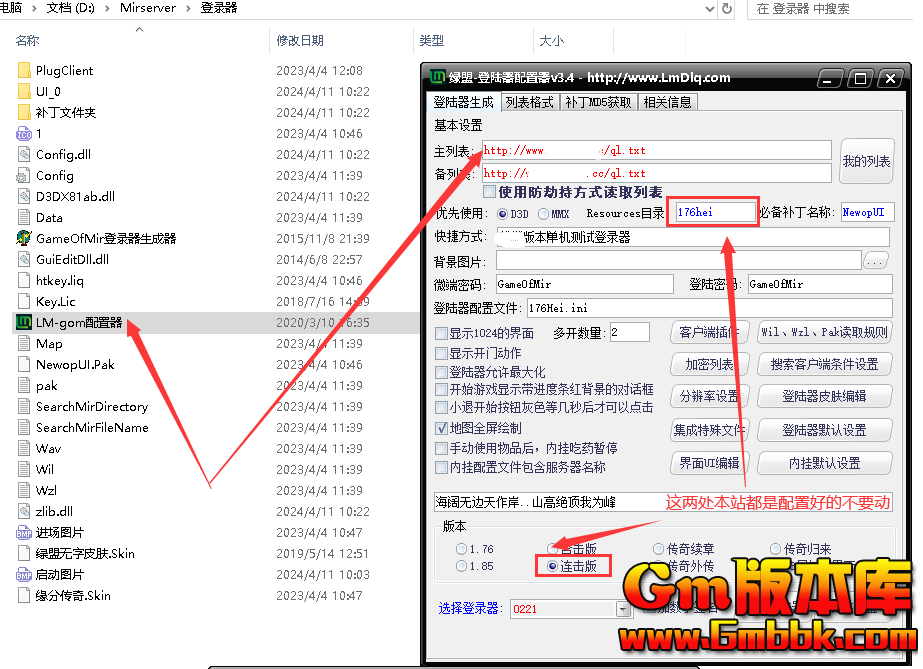Screen dimensions: 923x669
Task: Select the 1.76 version radio button
Action: tap(461, 549)
